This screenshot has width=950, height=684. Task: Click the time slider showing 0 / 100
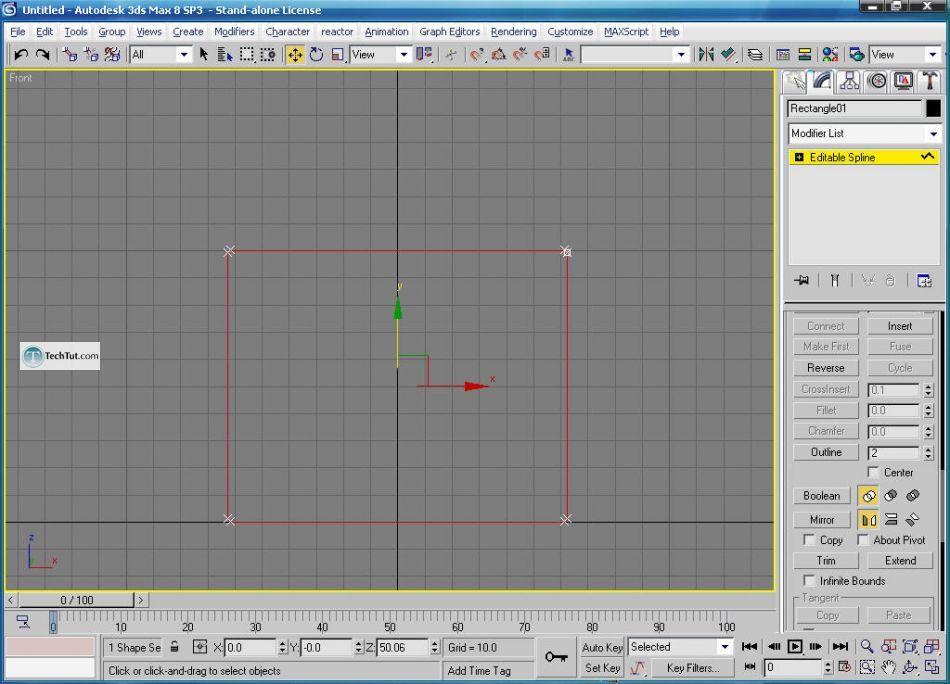(x=76, y=600)
